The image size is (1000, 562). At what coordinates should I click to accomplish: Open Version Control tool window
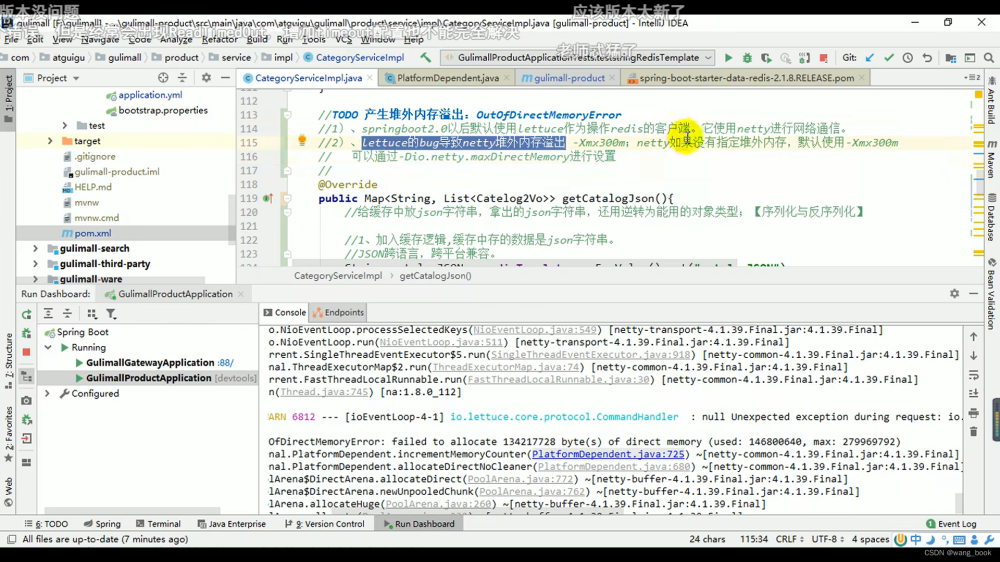(324, 524)
